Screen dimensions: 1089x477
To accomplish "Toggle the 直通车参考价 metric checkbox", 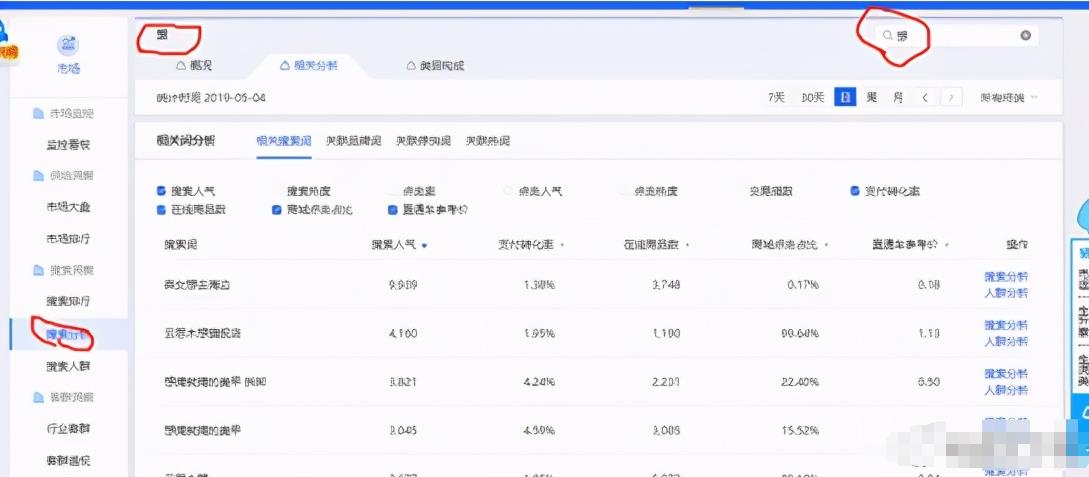I will click(x=392, y=209).
